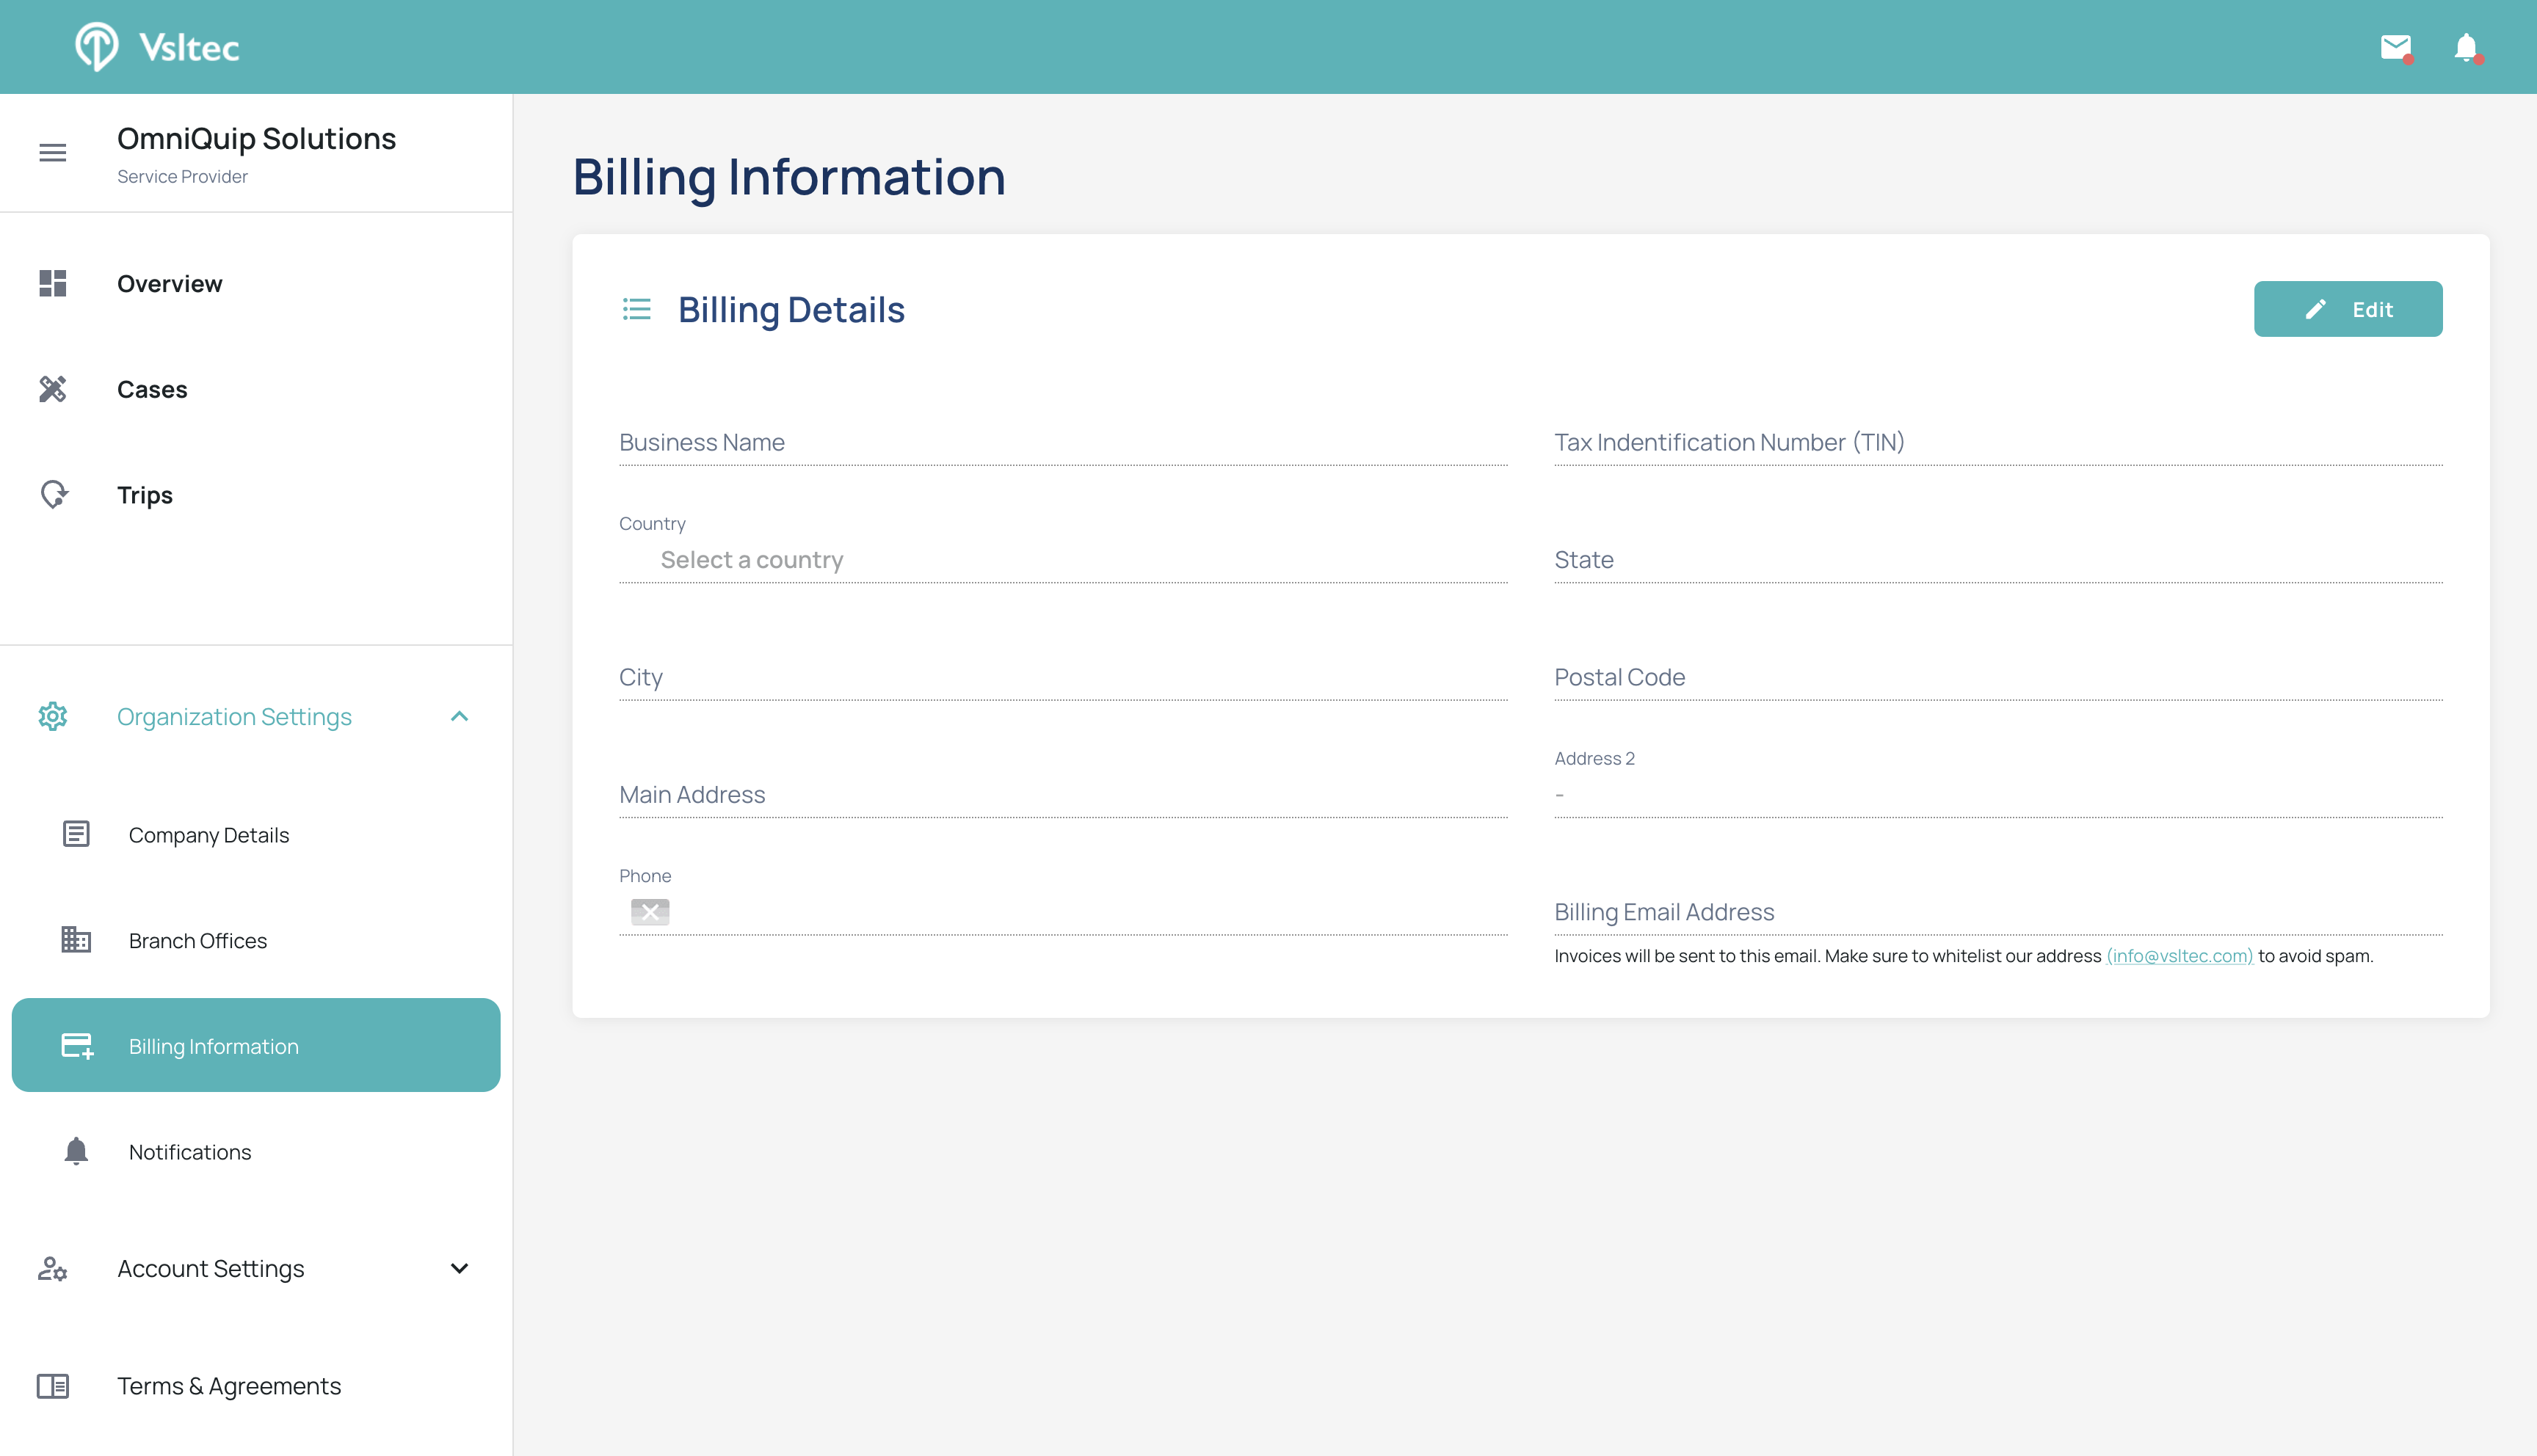Click the Billing Email Address field
Image resolution: width=2537 pixels, height=1456 pixels.
1998,912
